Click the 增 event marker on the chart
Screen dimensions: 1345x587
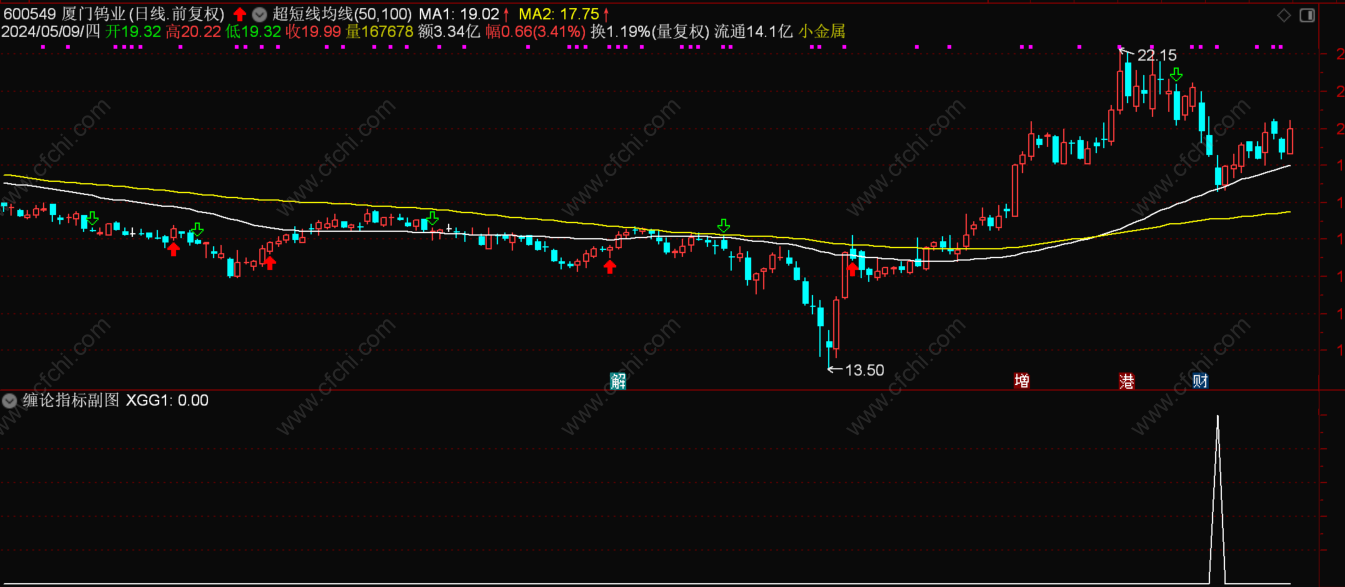[x=1021, y=381]
